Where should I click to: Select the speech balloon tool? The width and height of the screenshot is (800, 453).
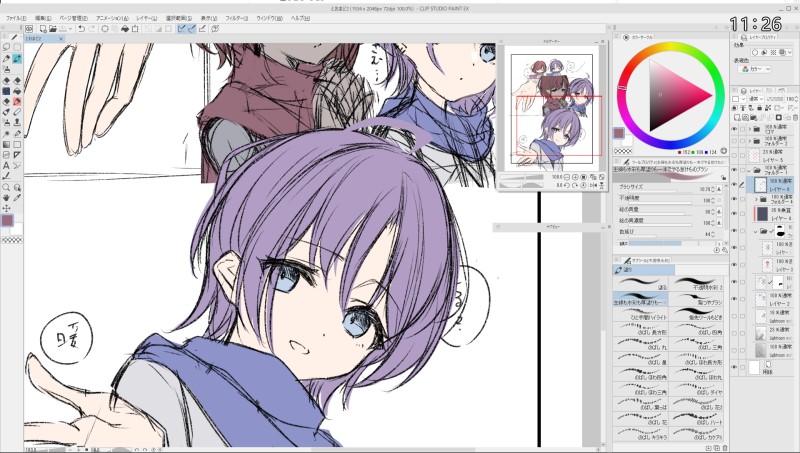pos(17,165)
